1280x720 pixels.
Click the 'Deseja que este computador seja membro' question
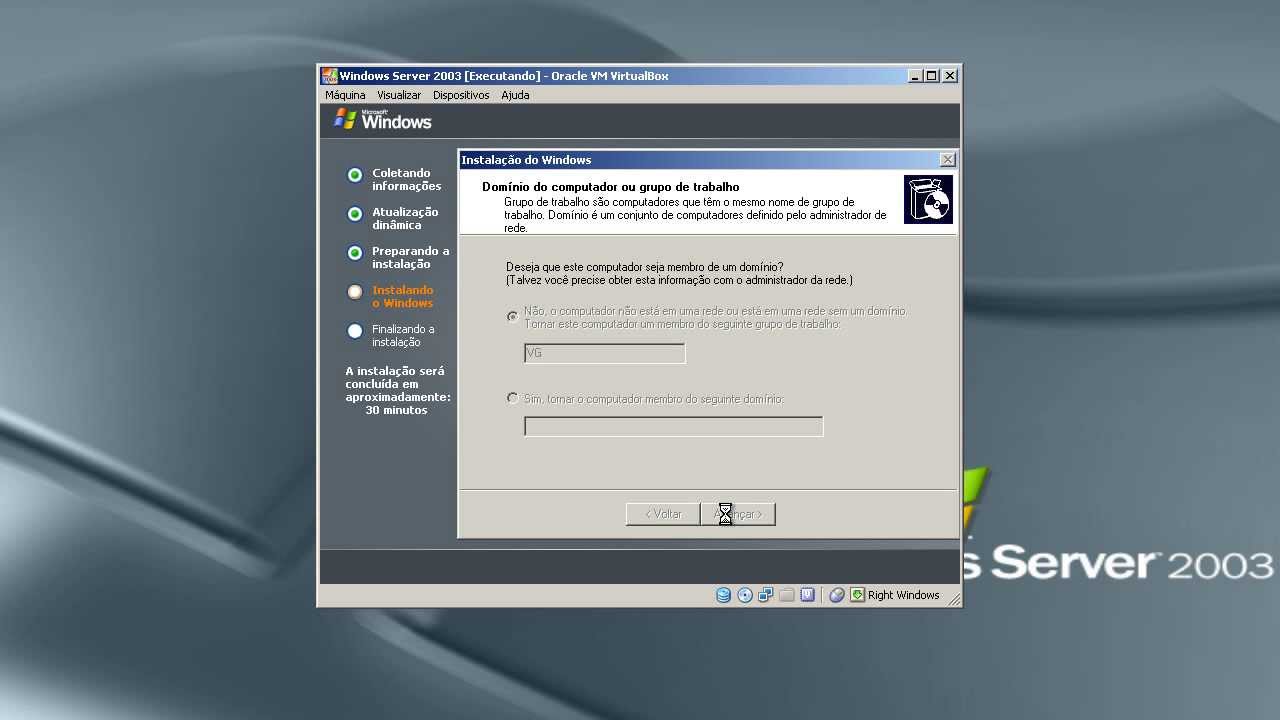[x=645, y=267]
